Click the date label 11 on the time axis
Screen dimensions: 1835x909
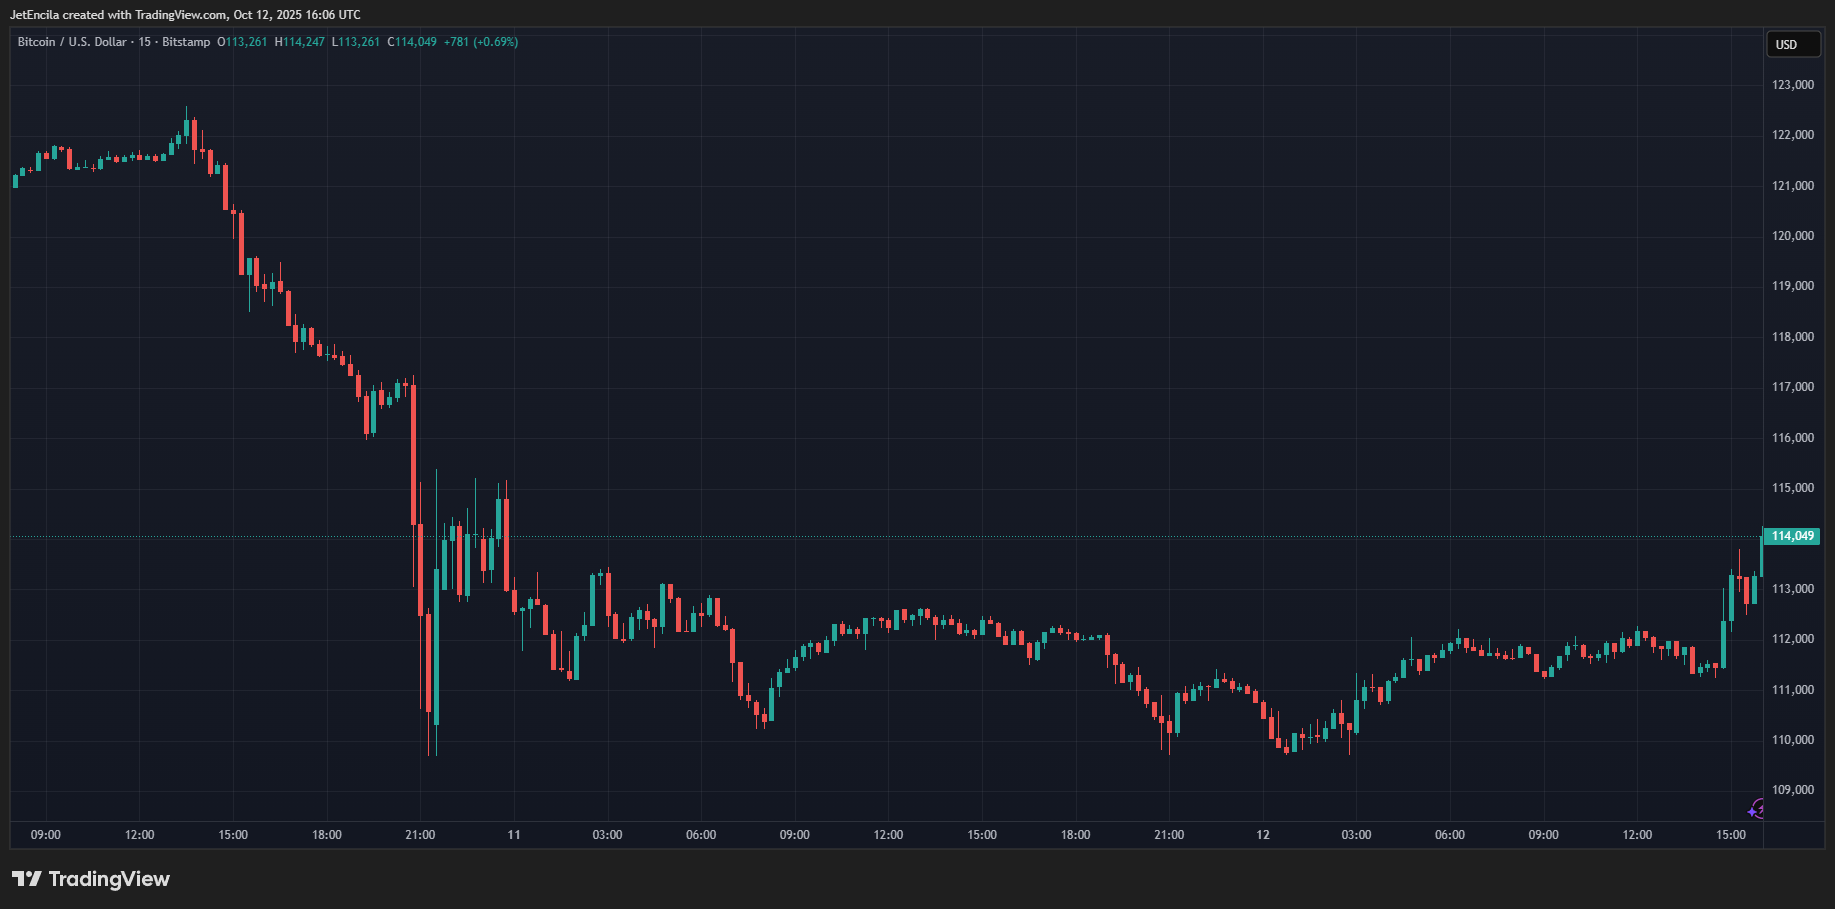coord(514,835)
